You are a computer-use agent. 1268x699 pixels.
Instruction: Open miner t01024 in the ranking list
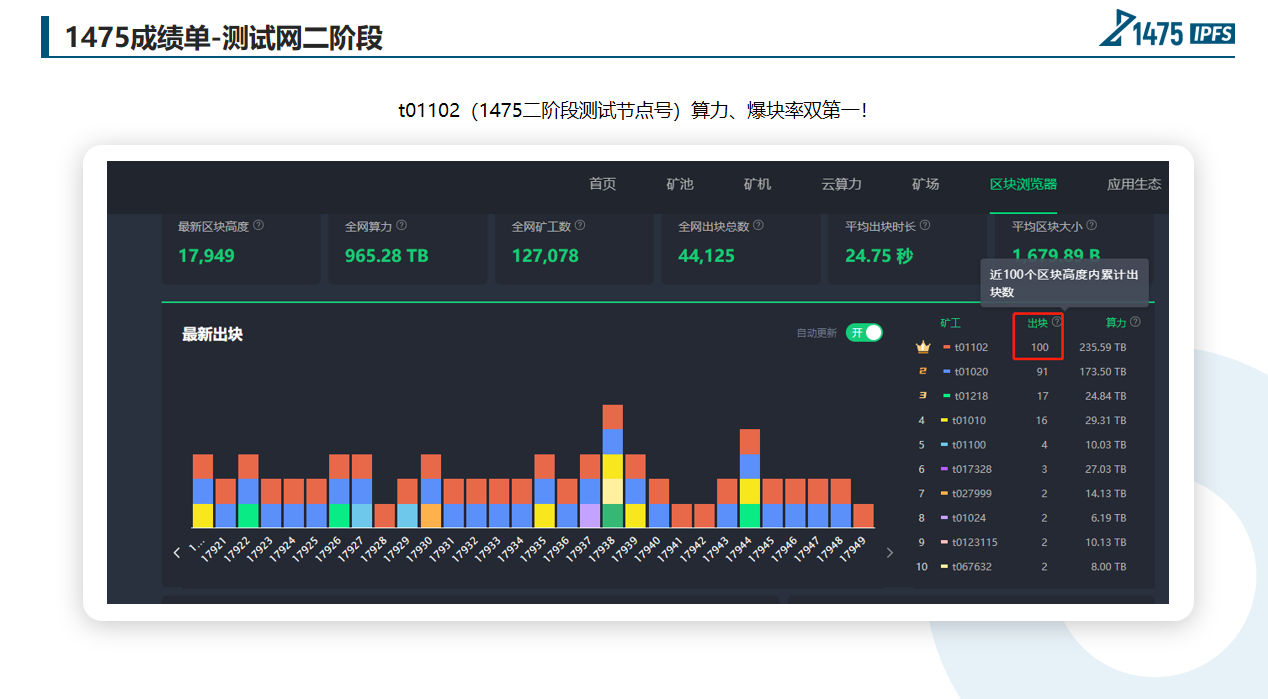click(969, 518)
